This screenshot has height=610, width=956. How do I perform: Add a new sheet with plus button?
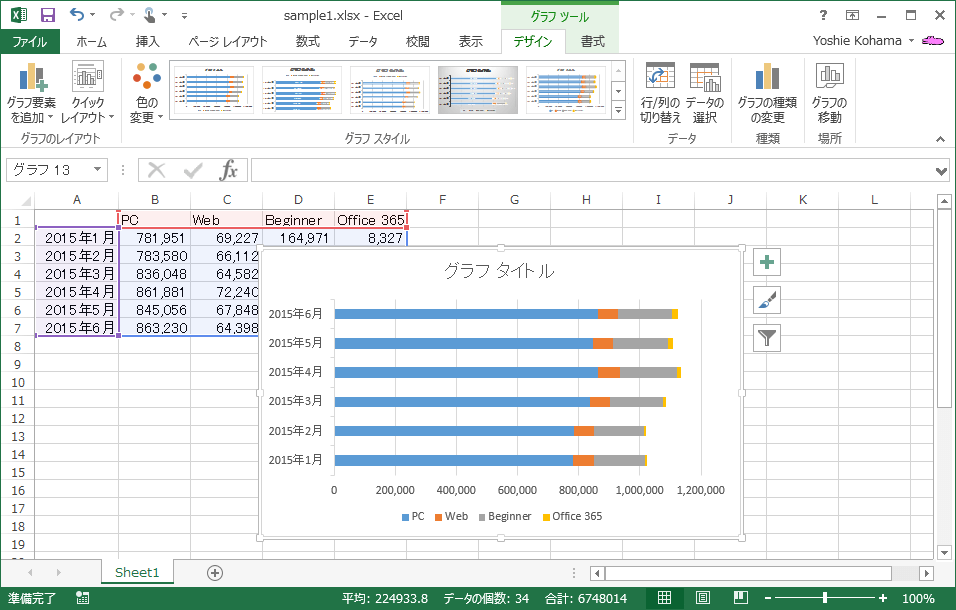pyautogui.click(x=215, y=573)
